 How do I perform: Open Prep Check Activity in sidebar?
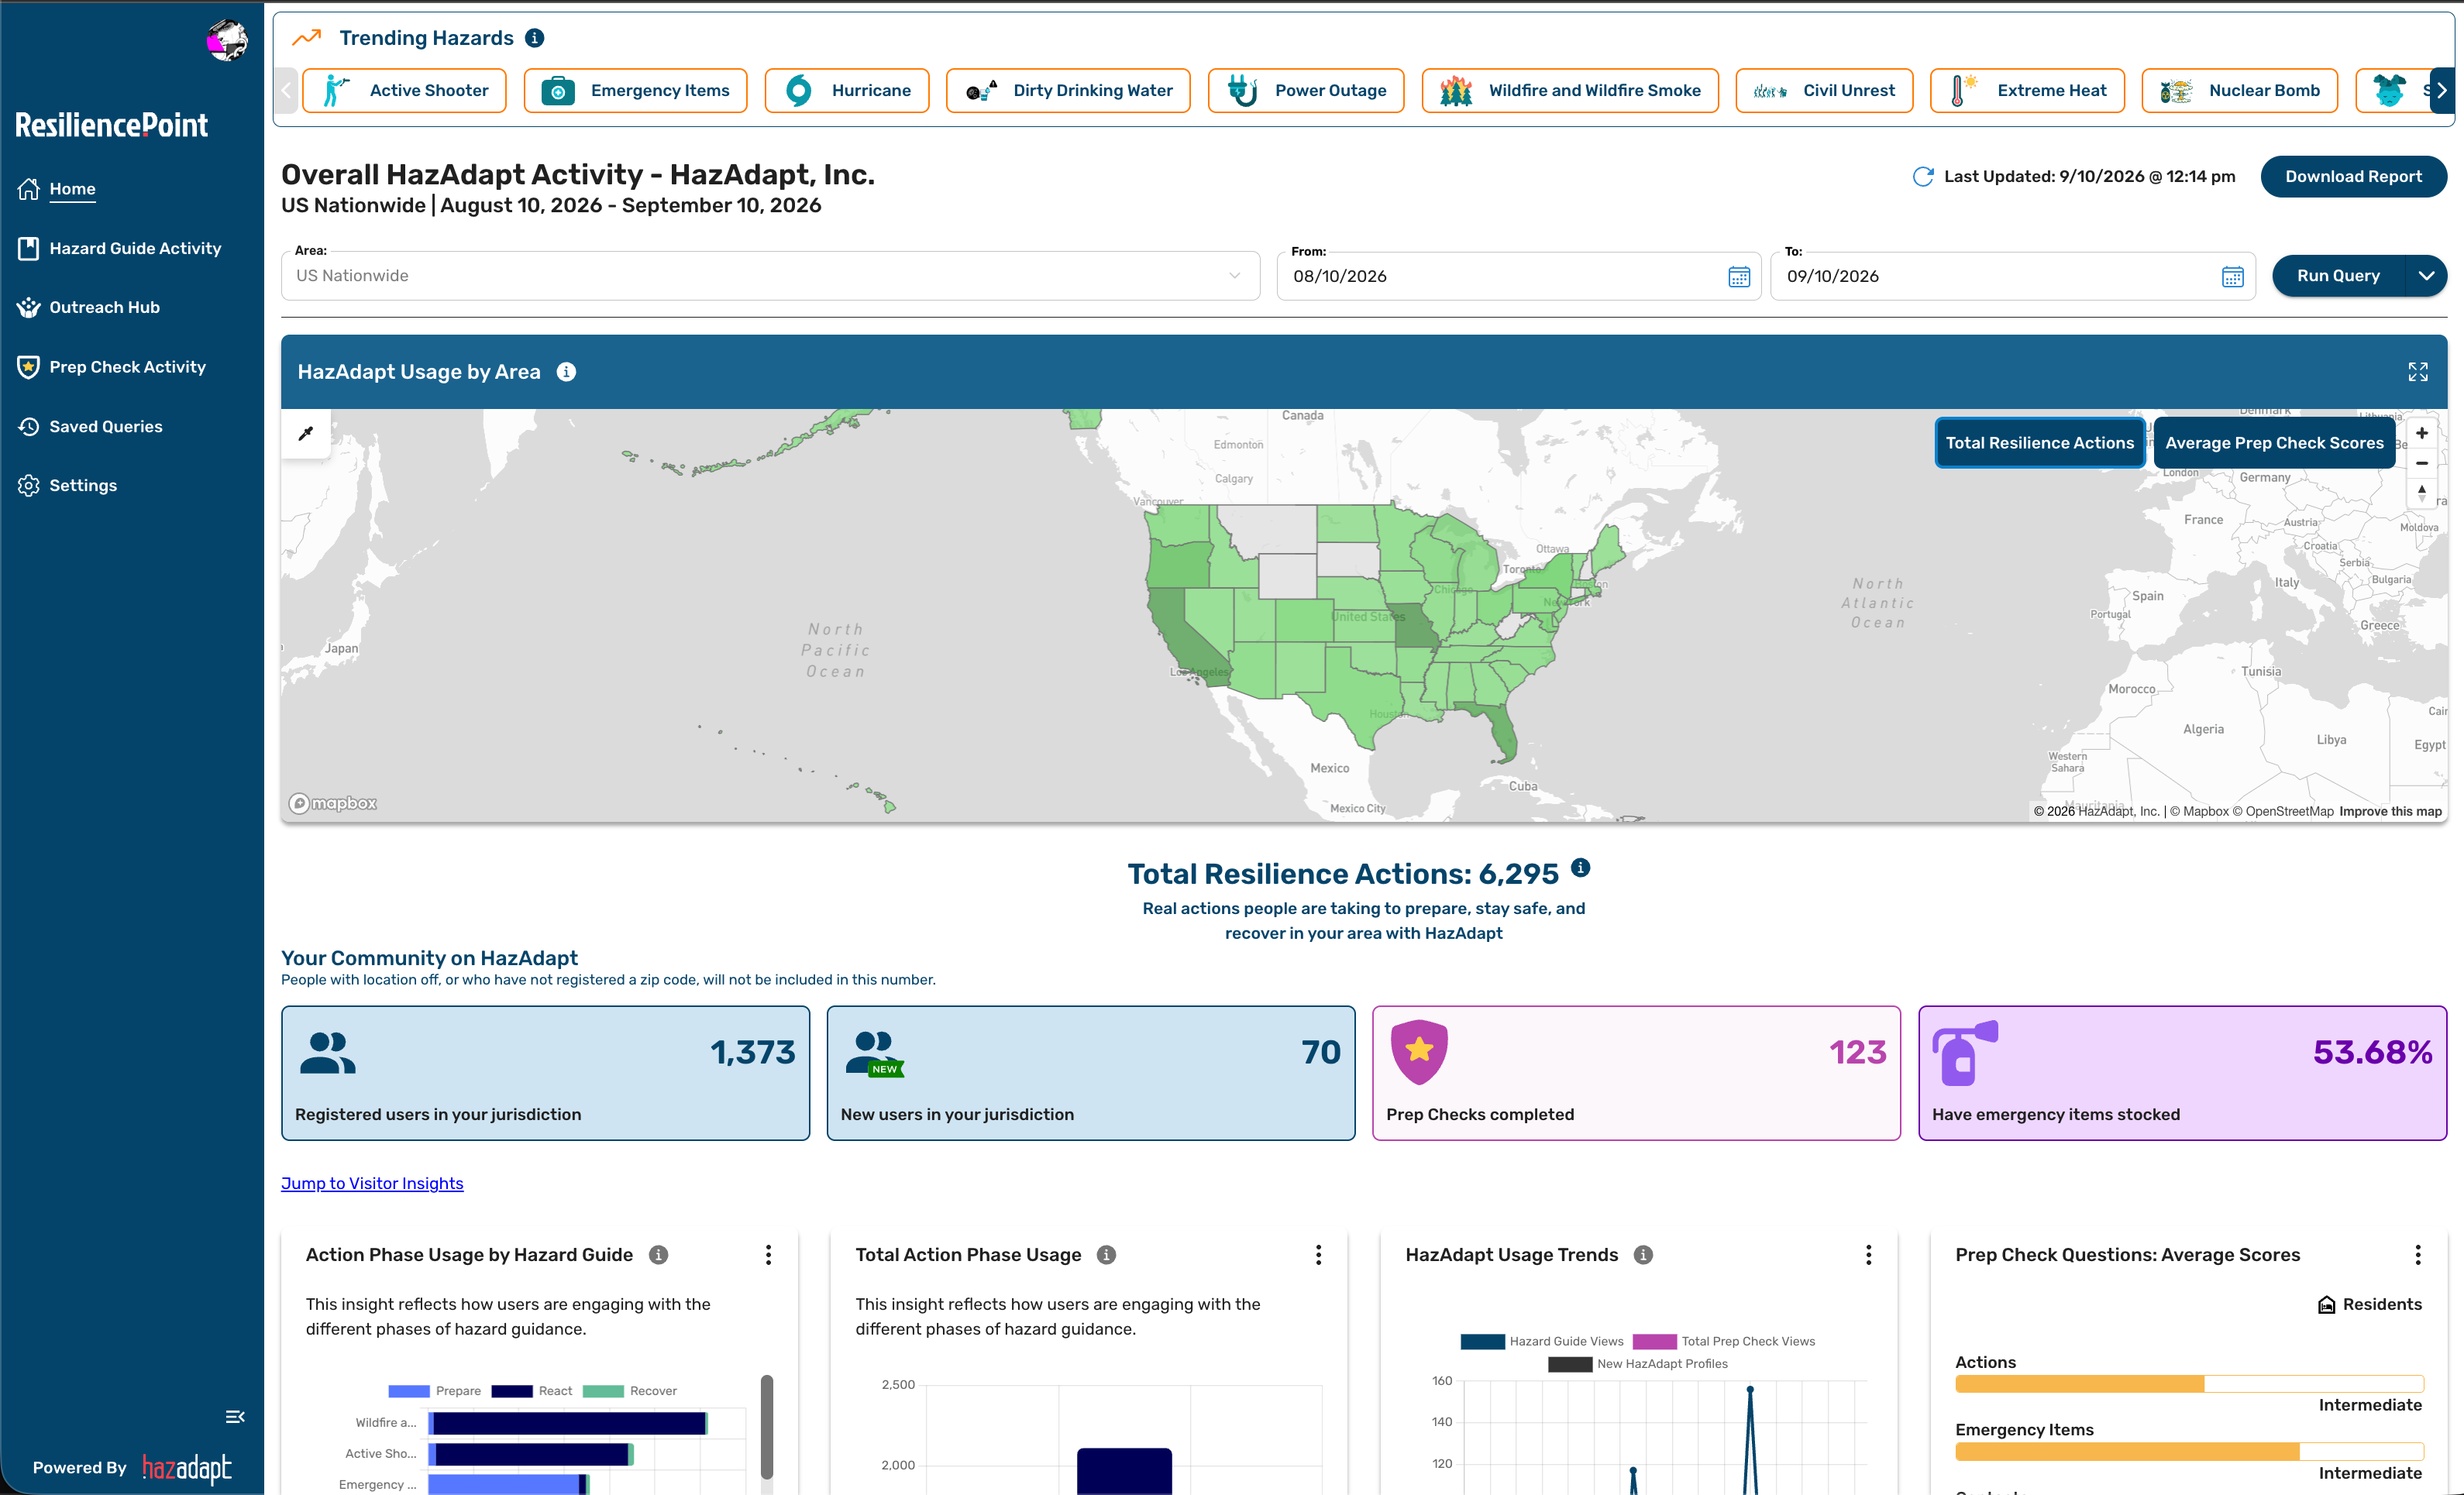111,367
